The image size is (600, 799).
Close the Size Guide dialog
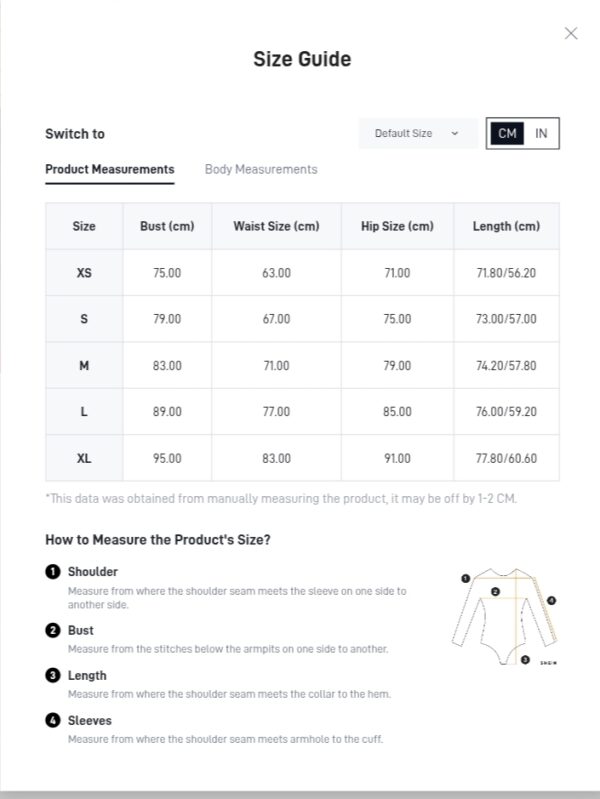point(571,34)
